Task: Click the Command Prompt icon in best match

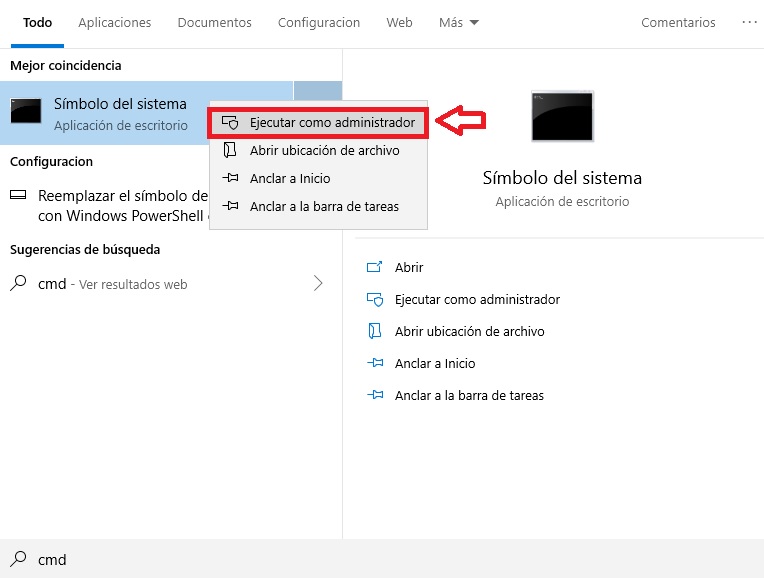Action: (26, 111)
